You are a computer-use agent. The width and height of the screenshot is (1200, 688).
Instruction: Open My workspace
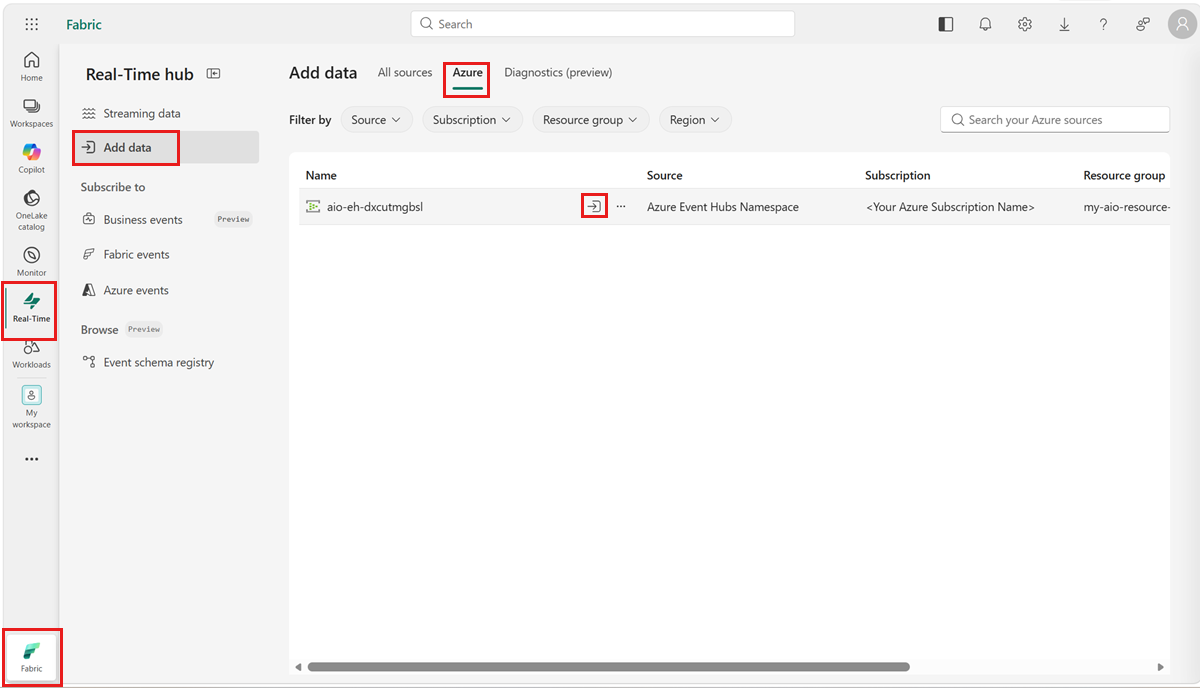(31, 407)
